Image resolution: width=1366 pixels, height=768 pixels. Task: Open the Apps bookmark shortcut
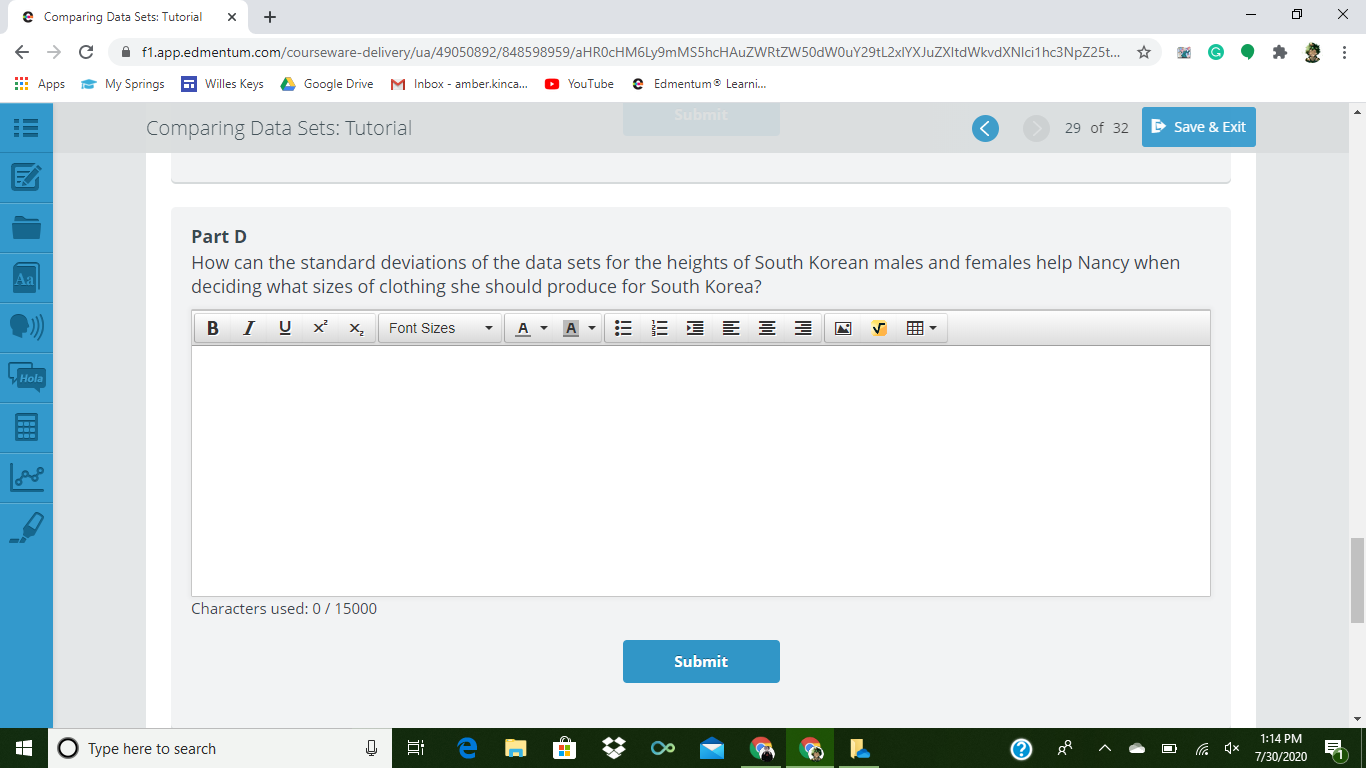point(40,84)
